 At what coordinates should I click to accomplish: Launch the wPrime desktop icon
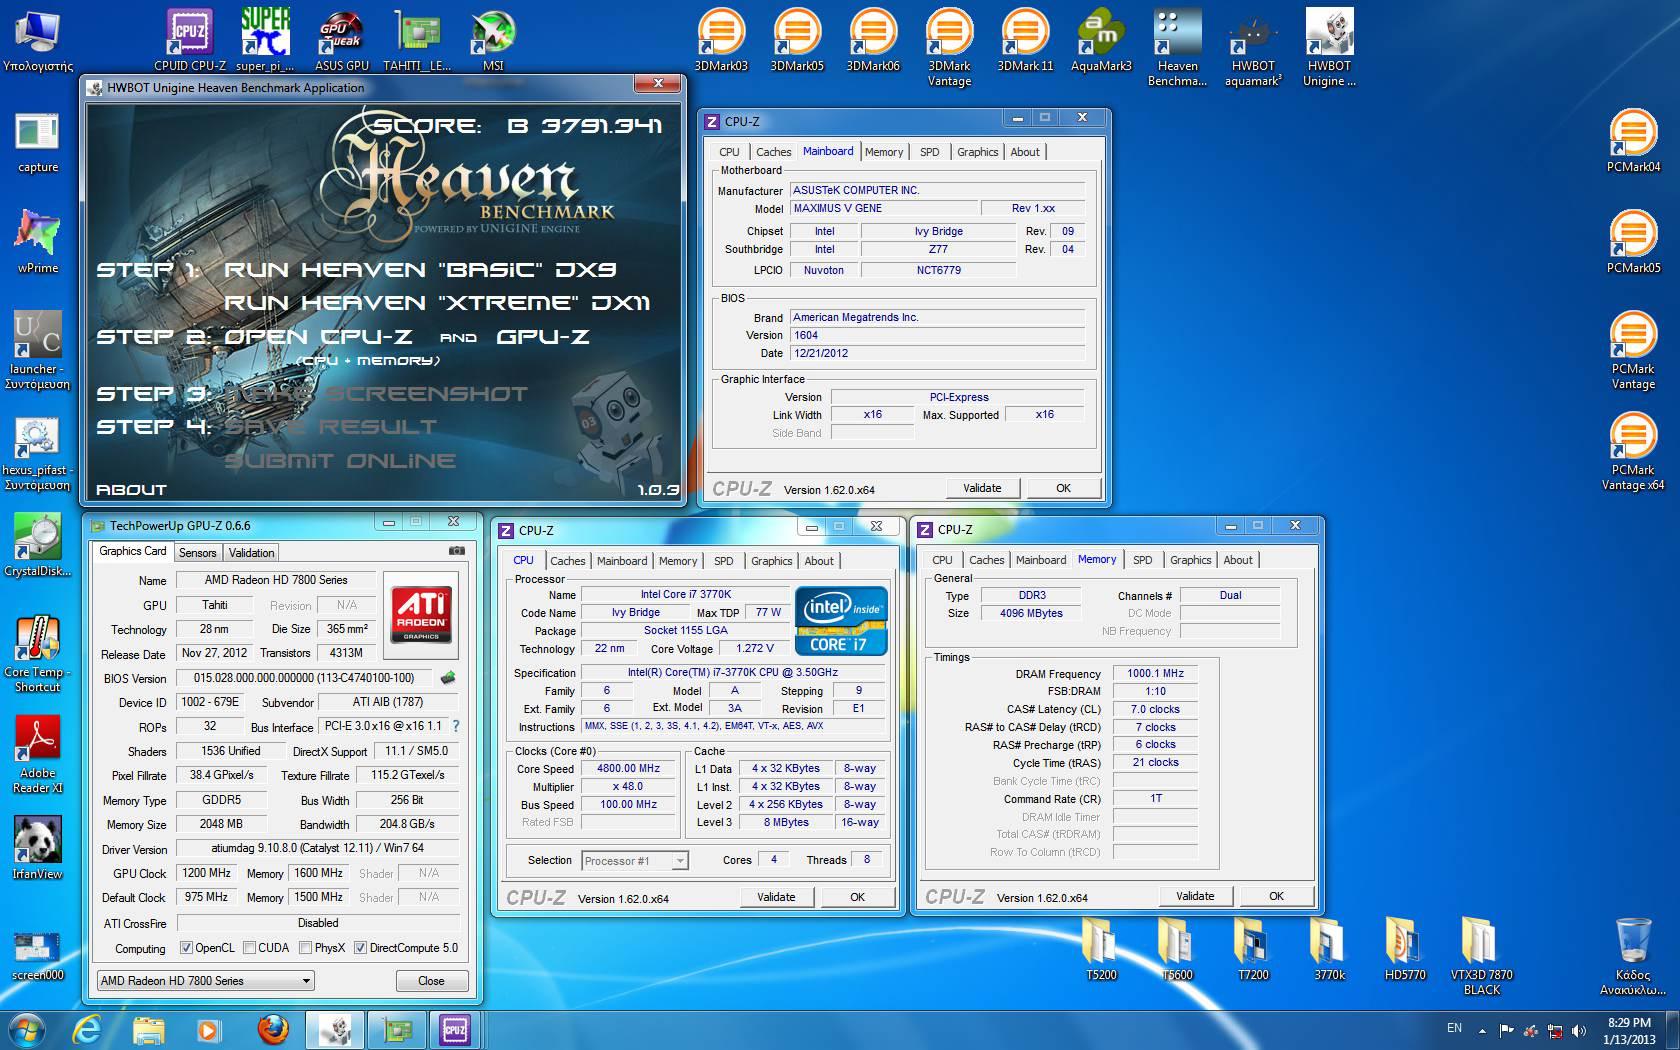(38, 241)
